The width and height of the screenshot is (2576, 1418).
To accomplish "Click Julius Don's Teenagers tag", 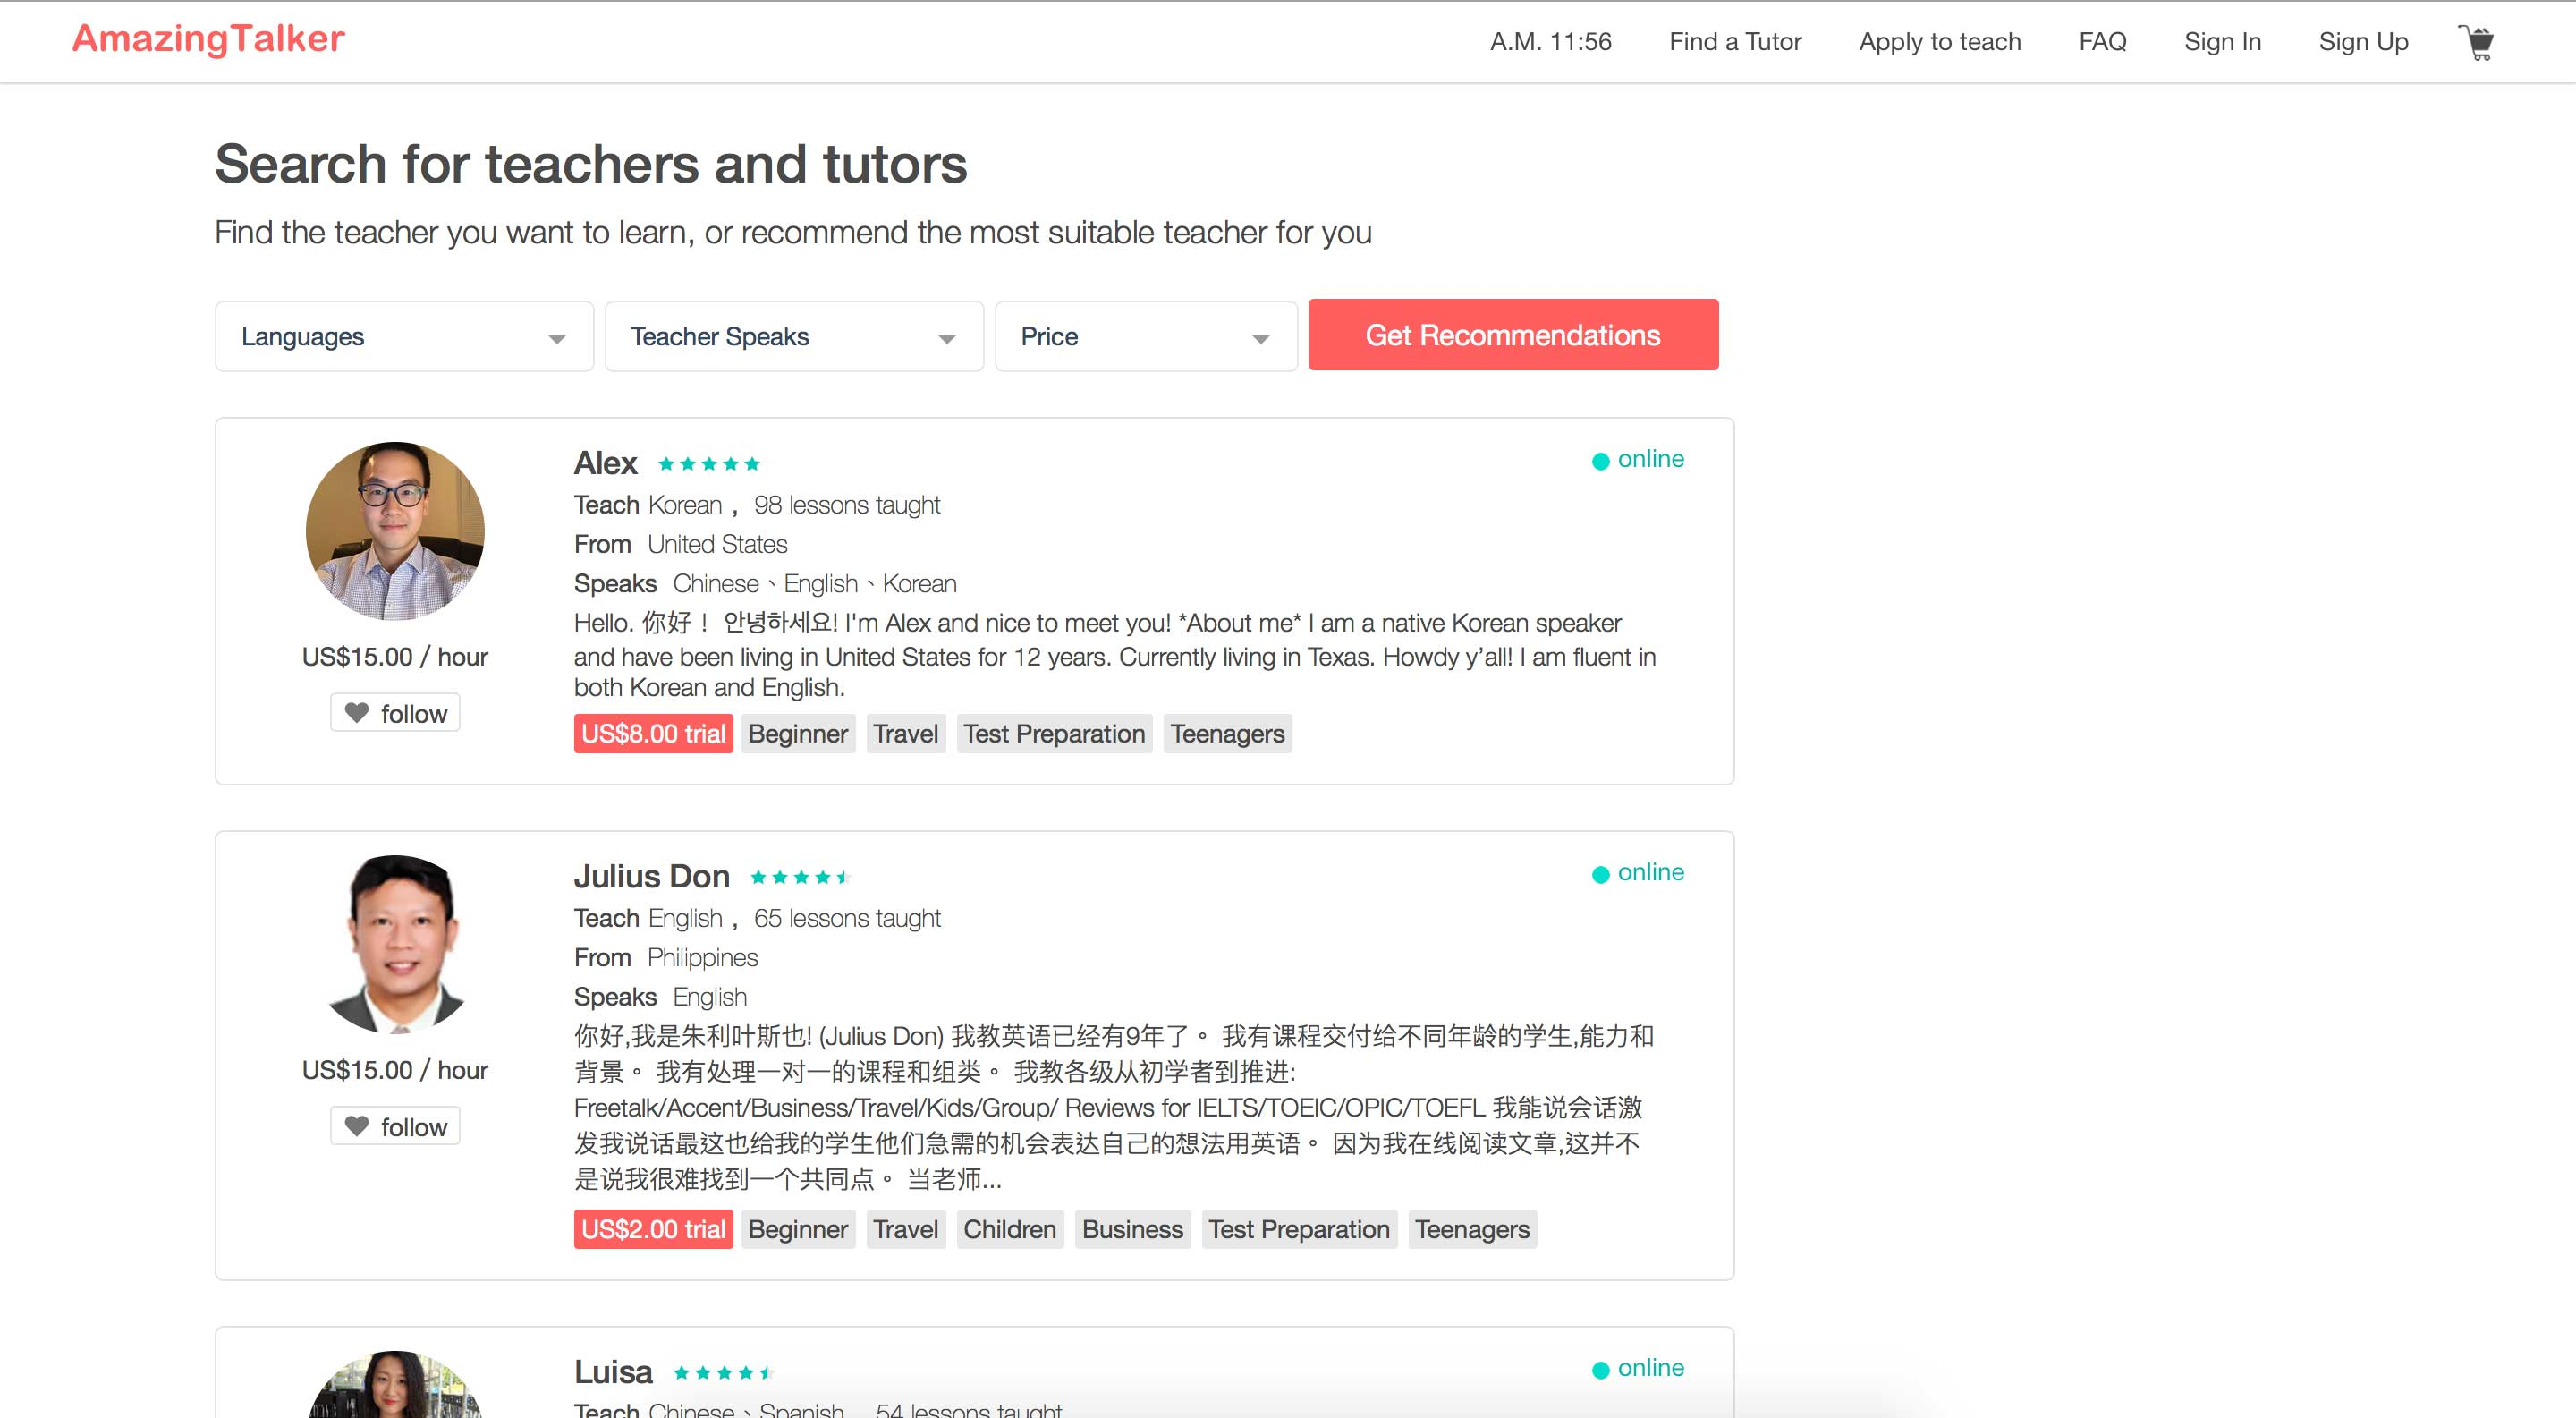I will coord(1472,1229).
